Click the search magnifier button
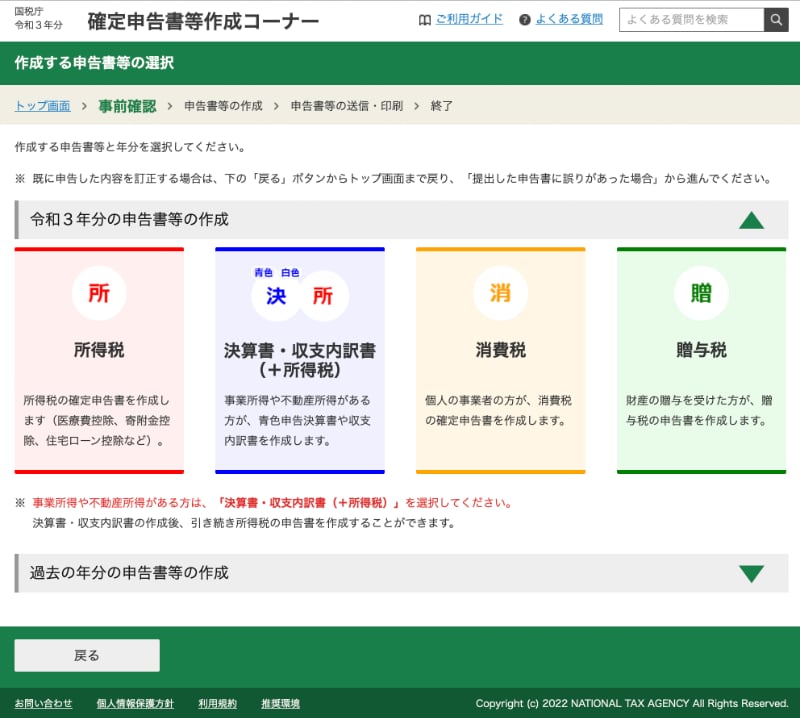The height and width of the screenshot is (718, 800). (x=776, y=20)
